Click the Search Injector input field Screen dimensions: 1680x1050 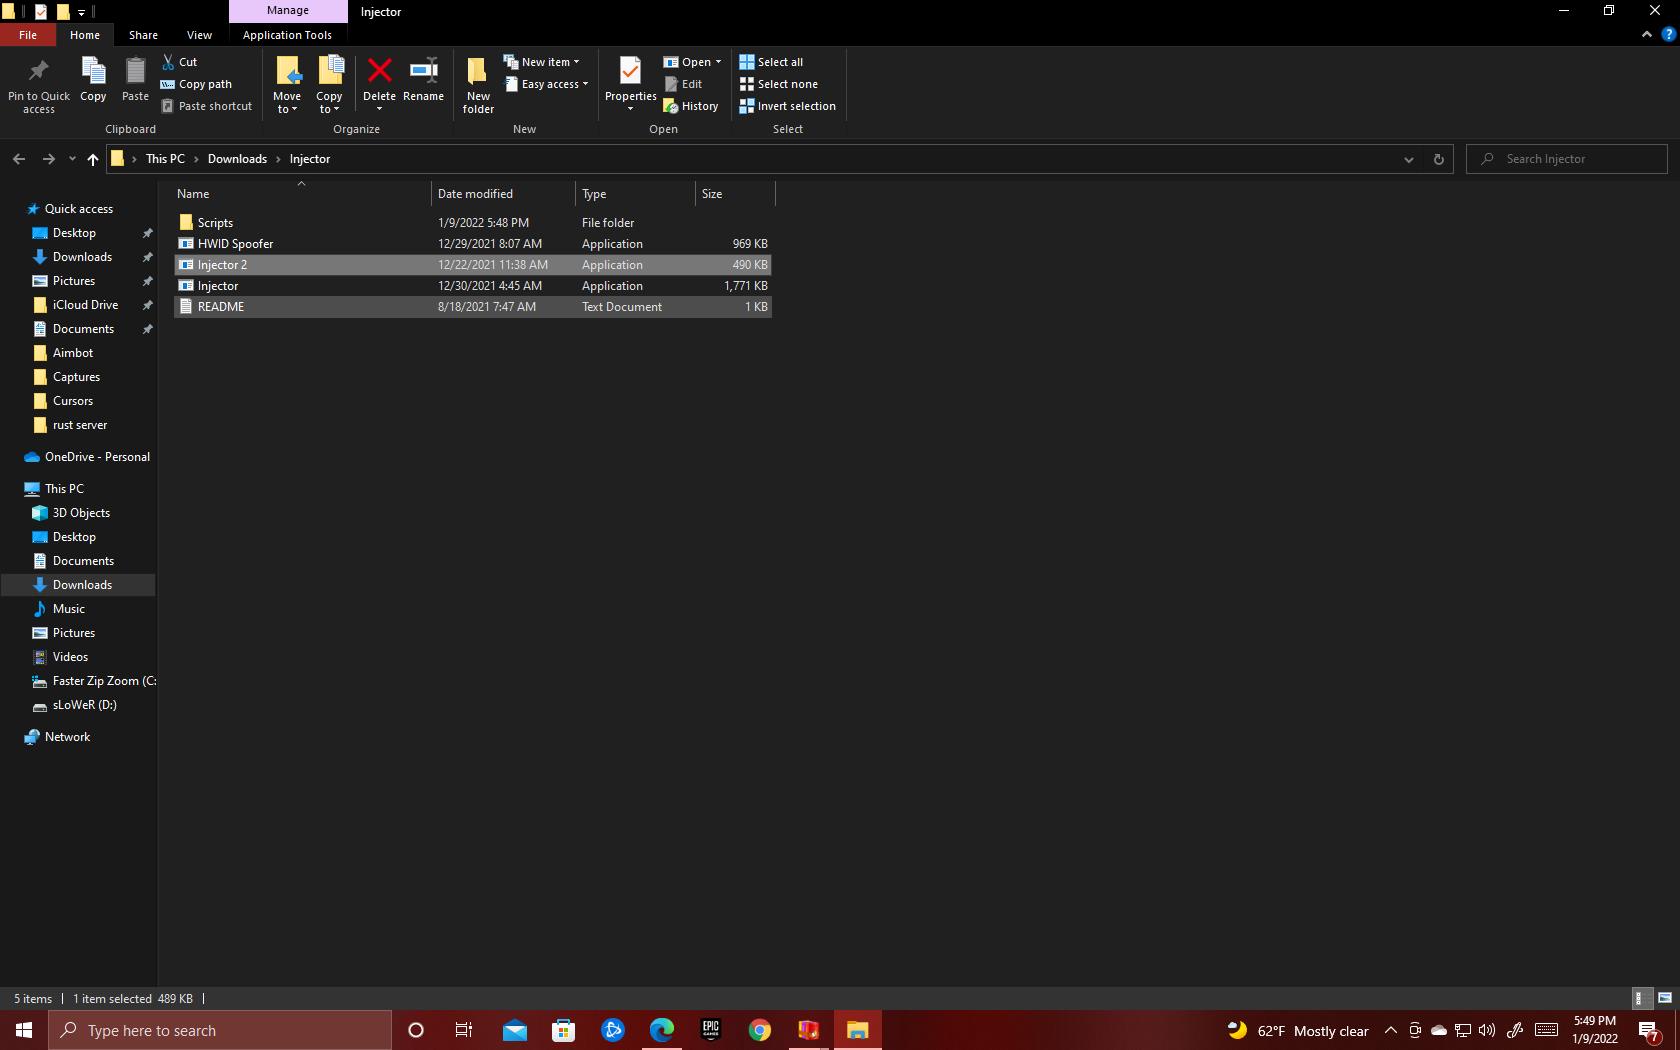[1575, 159]
